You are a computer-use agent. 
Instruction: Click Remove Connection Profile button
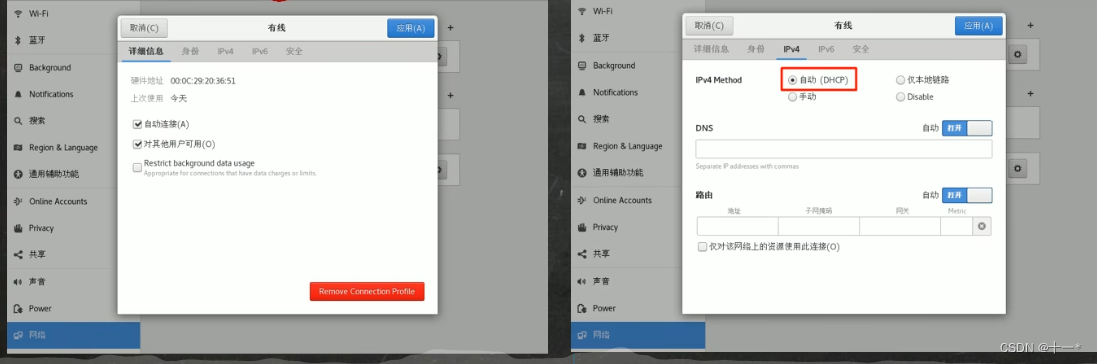[367, 291]
